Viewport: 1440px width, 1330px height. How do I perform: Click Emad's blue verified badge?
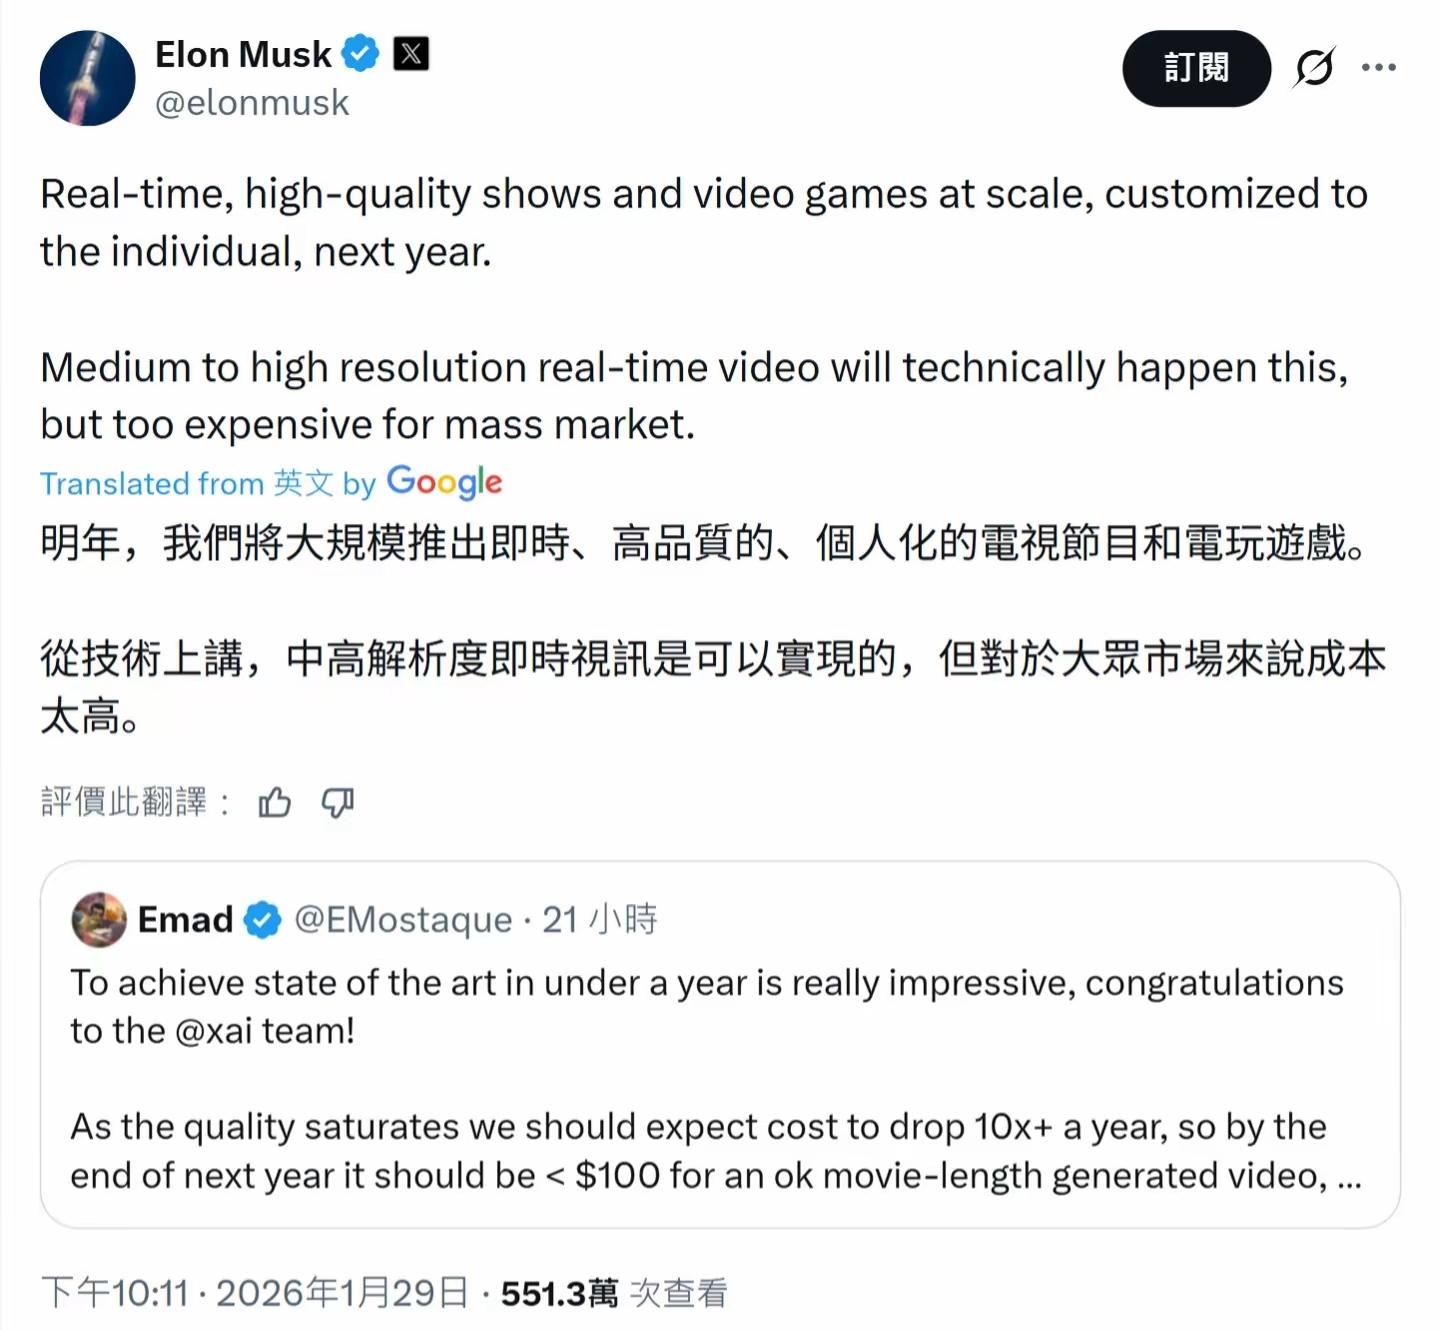pyautogui.click(x=263, y=919)
